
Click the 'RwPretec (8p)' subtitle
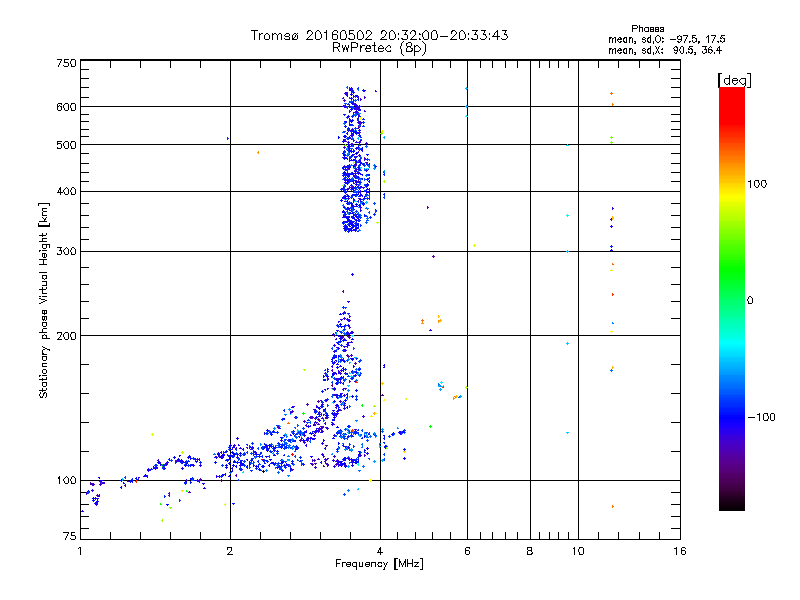(x=379, y=48)
